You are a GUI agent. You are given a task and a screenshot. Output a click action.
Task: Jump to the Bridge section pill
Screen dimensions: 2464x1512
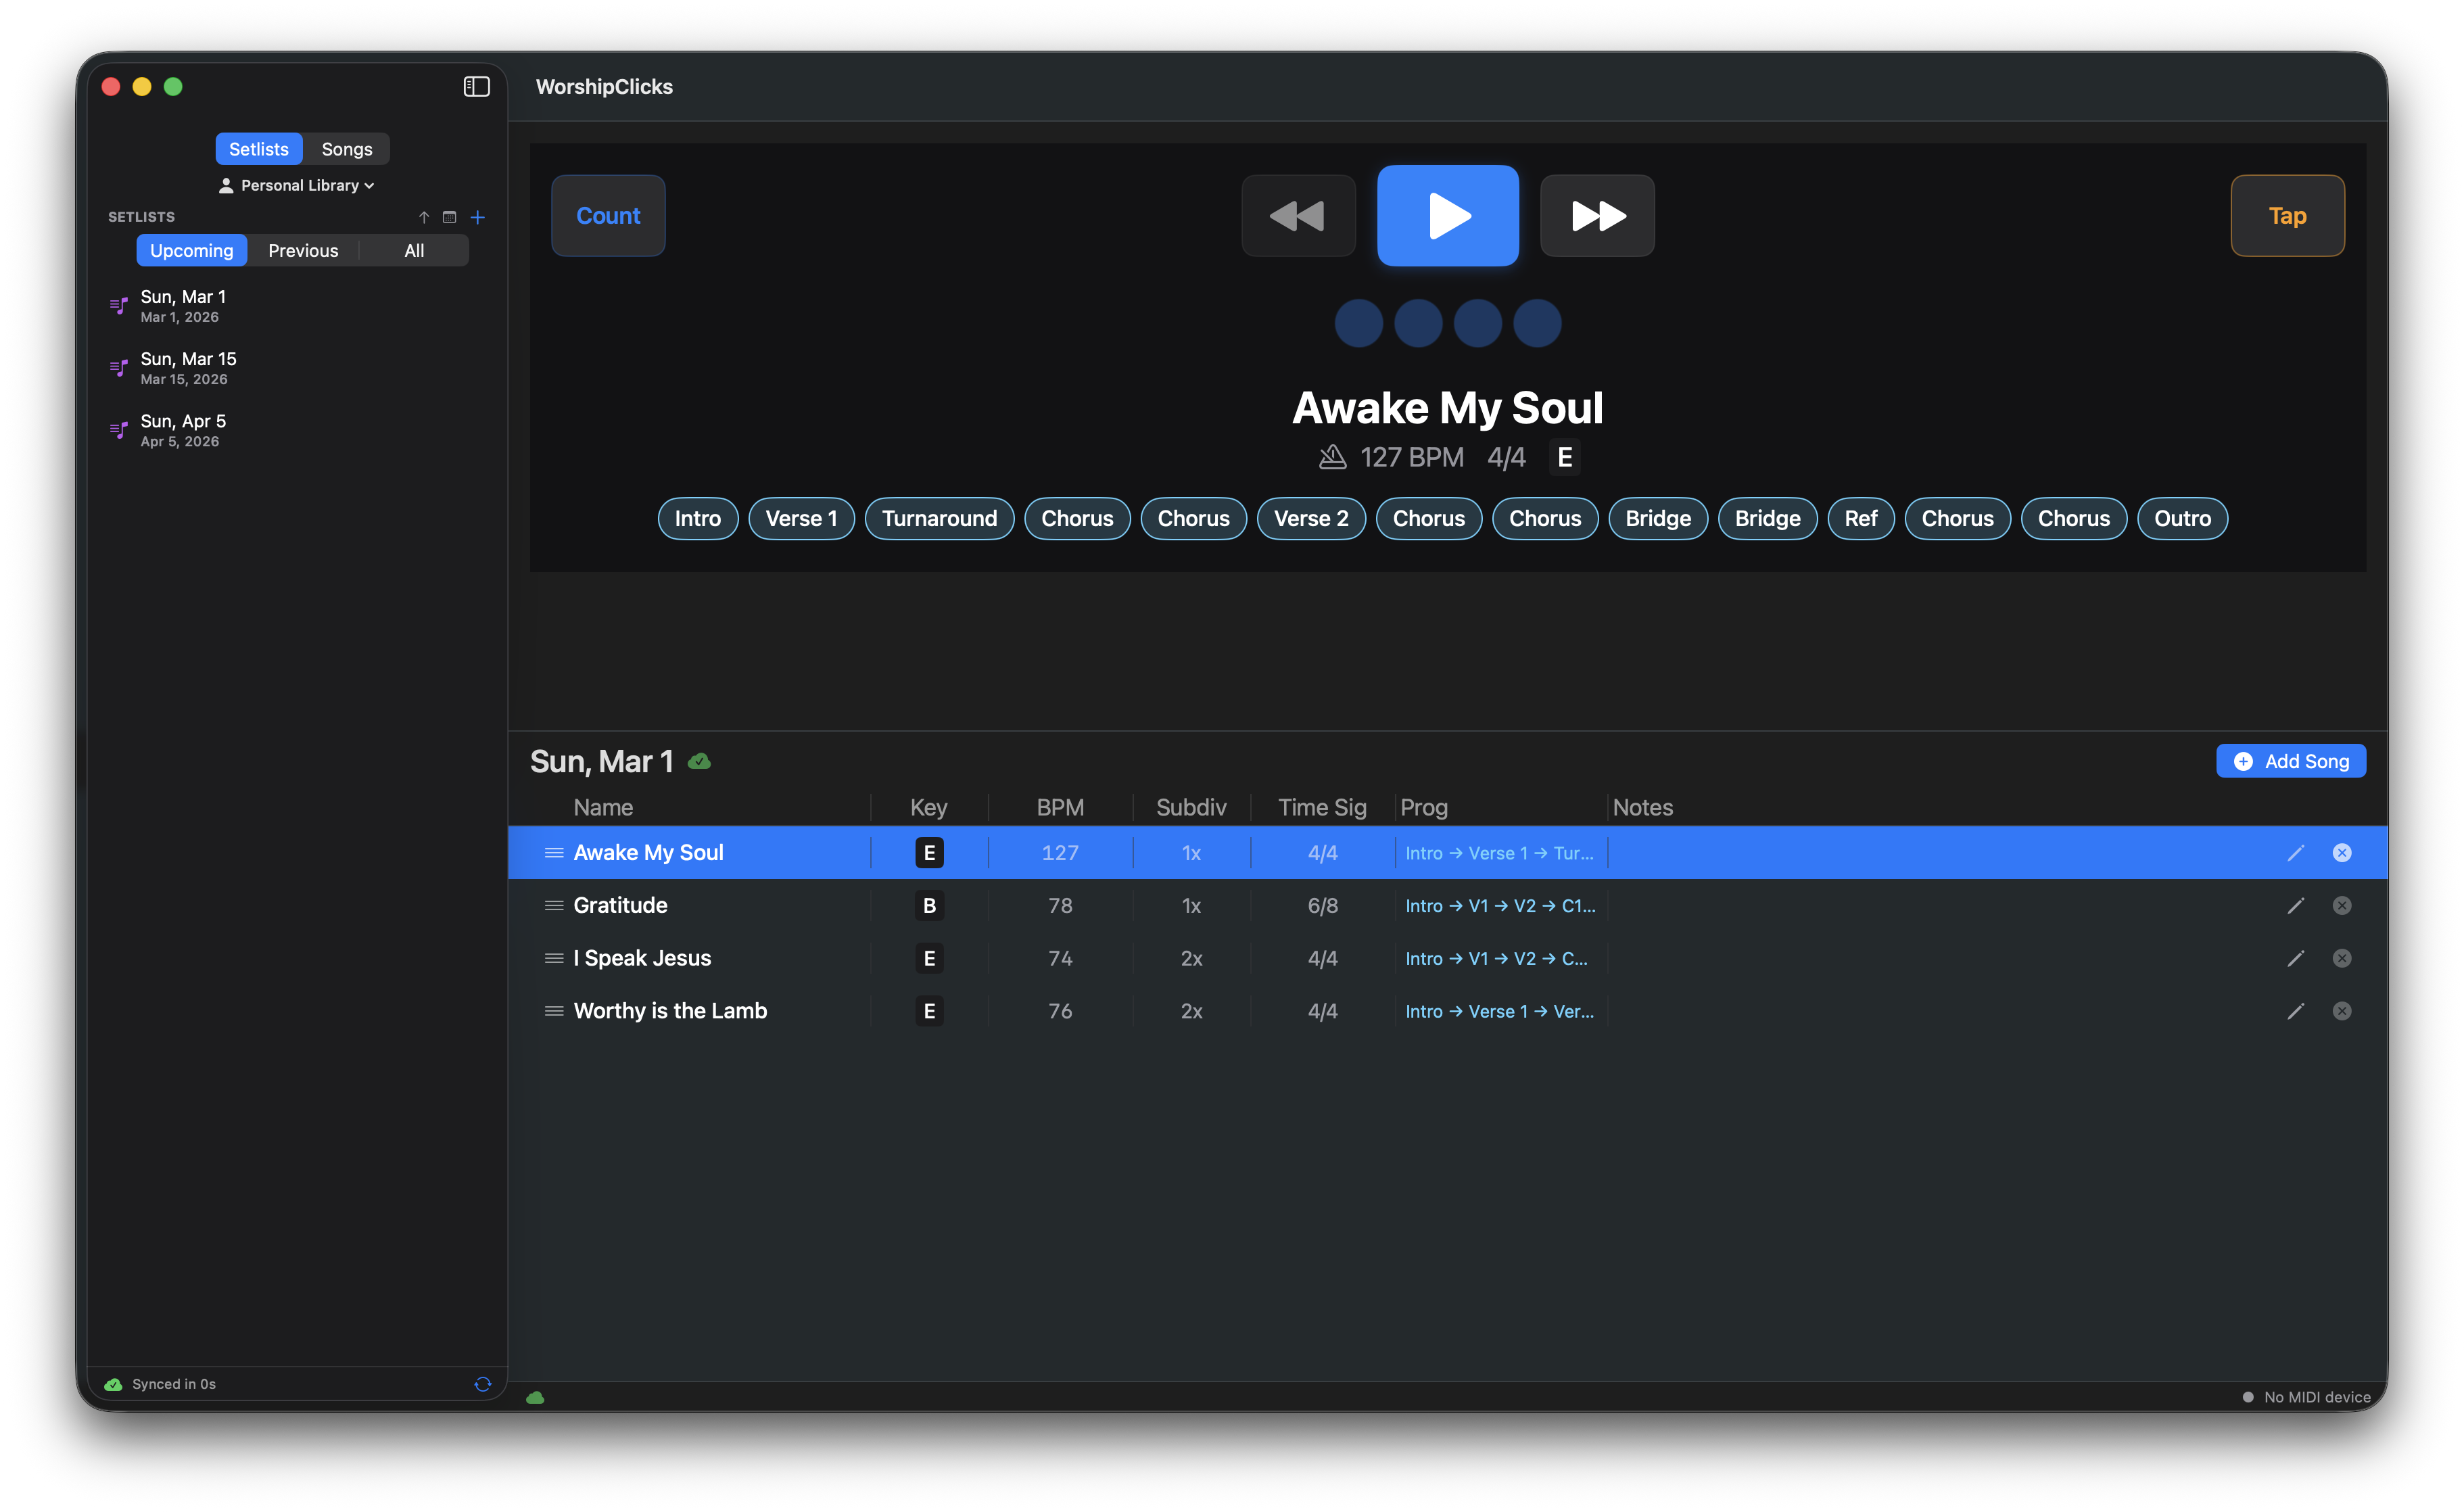click(1657, 518)
